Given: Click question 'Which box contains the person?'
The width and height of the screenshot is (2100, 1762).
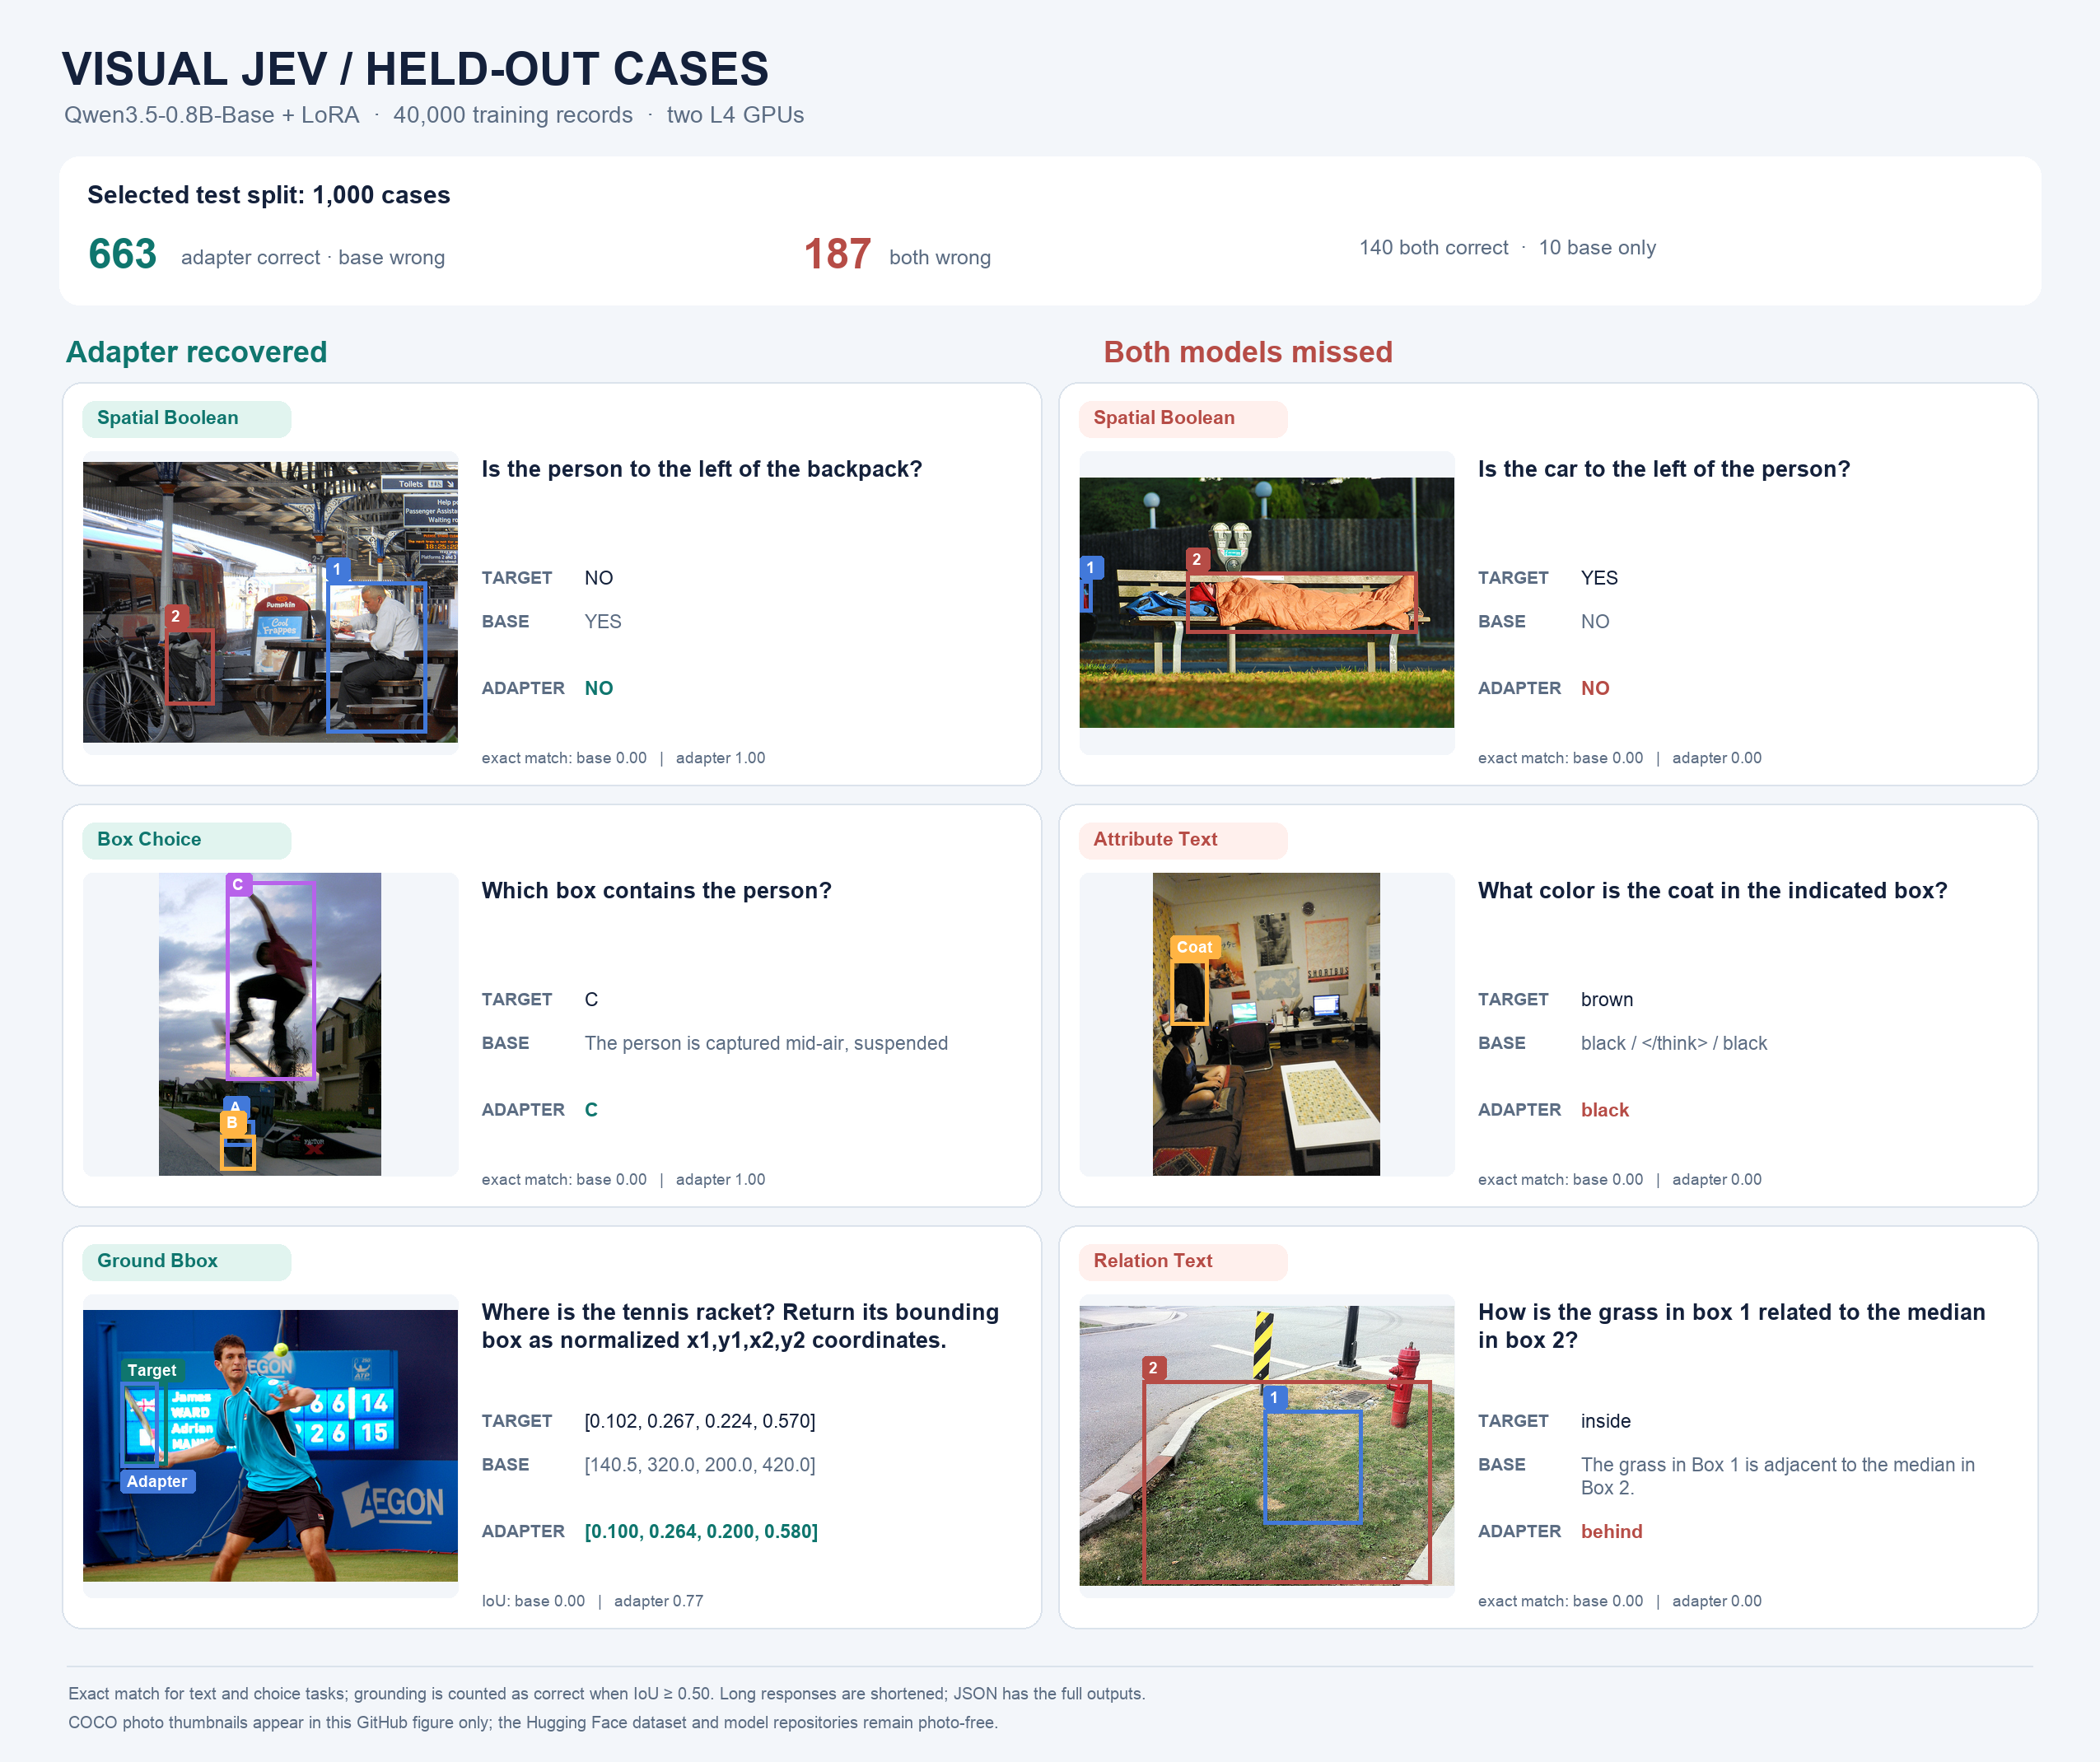Looking at the screenshot, I should tap(656, 891).
